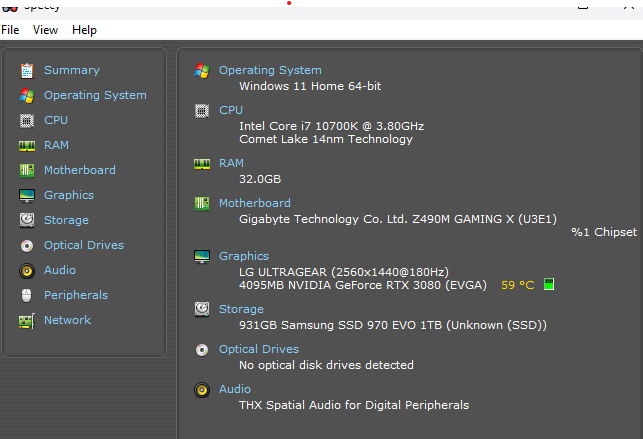Screen dimensions: 643x439
Task: Click the Audio heading link in summary
Action: click(235, 389)
